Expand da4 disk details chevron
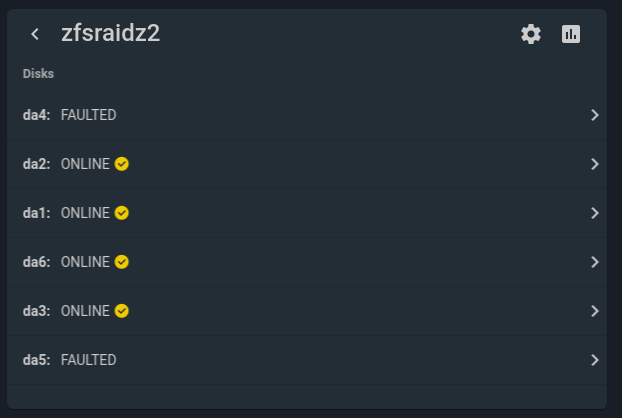This screenshot has width=622, height=418. pos(594,115)
